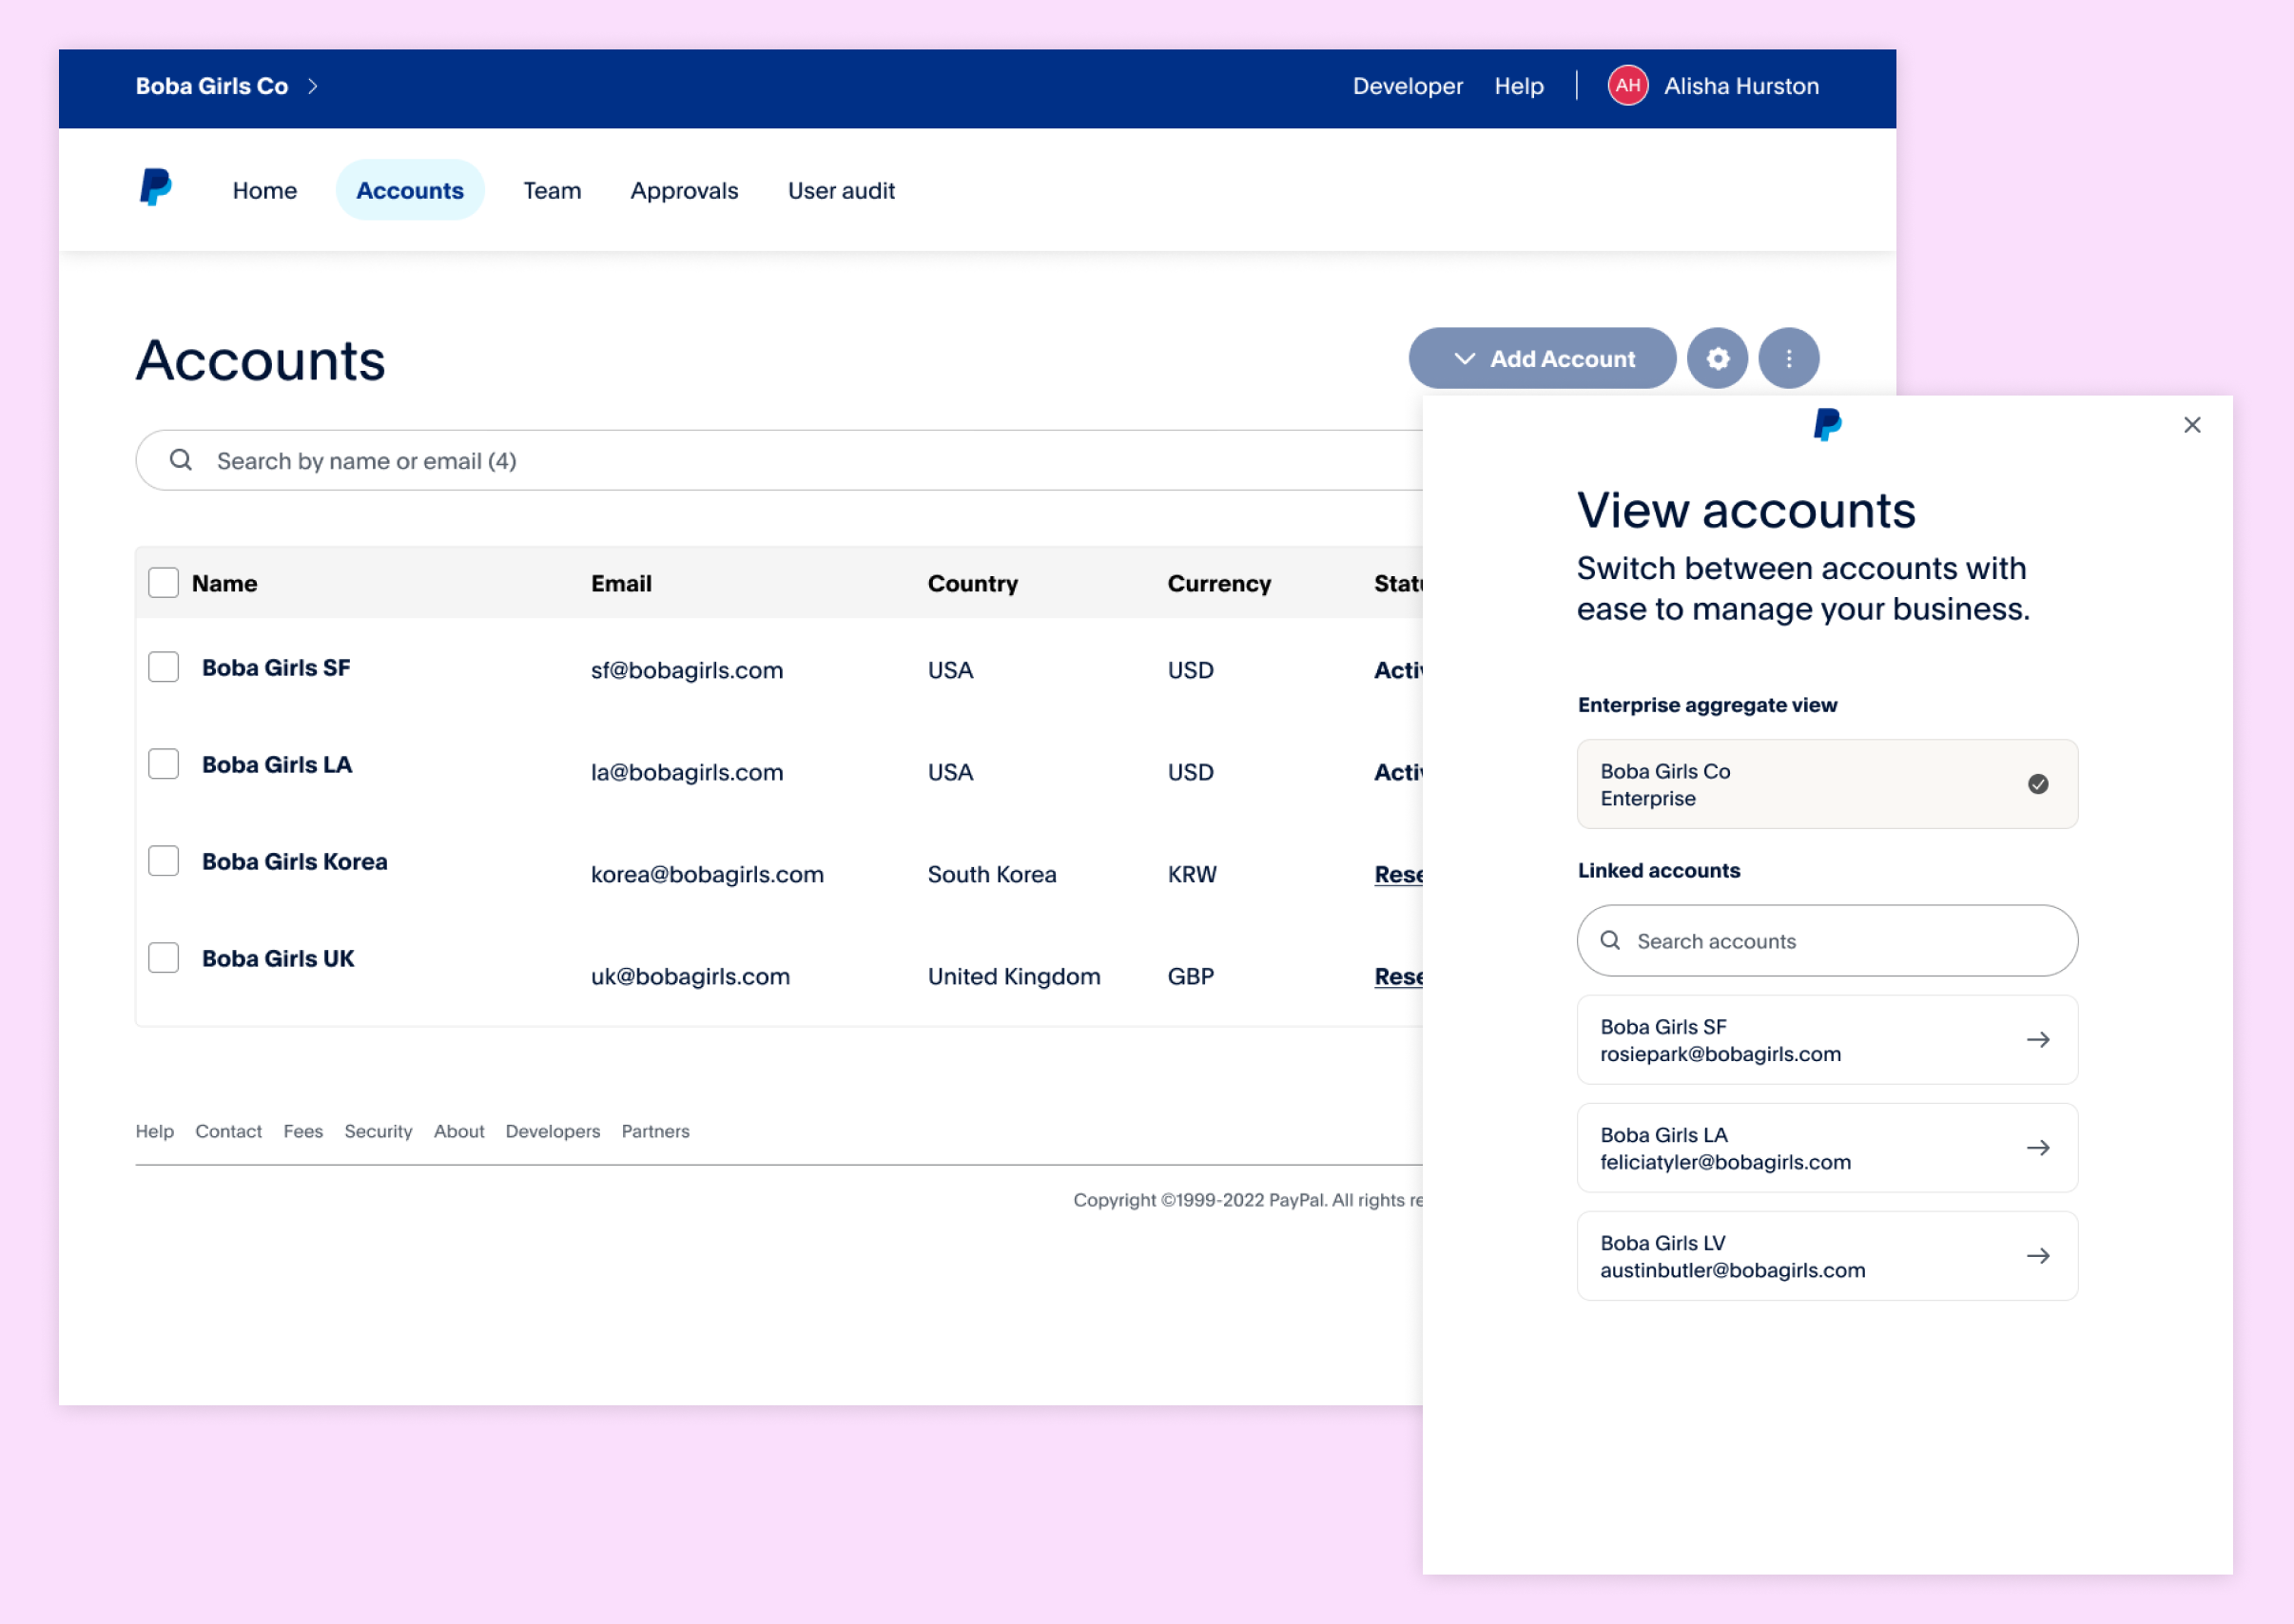The image size is (2294, 1624).
Task: Open the User audit tab
Action: pyautogui.click(x=841, y=190)
